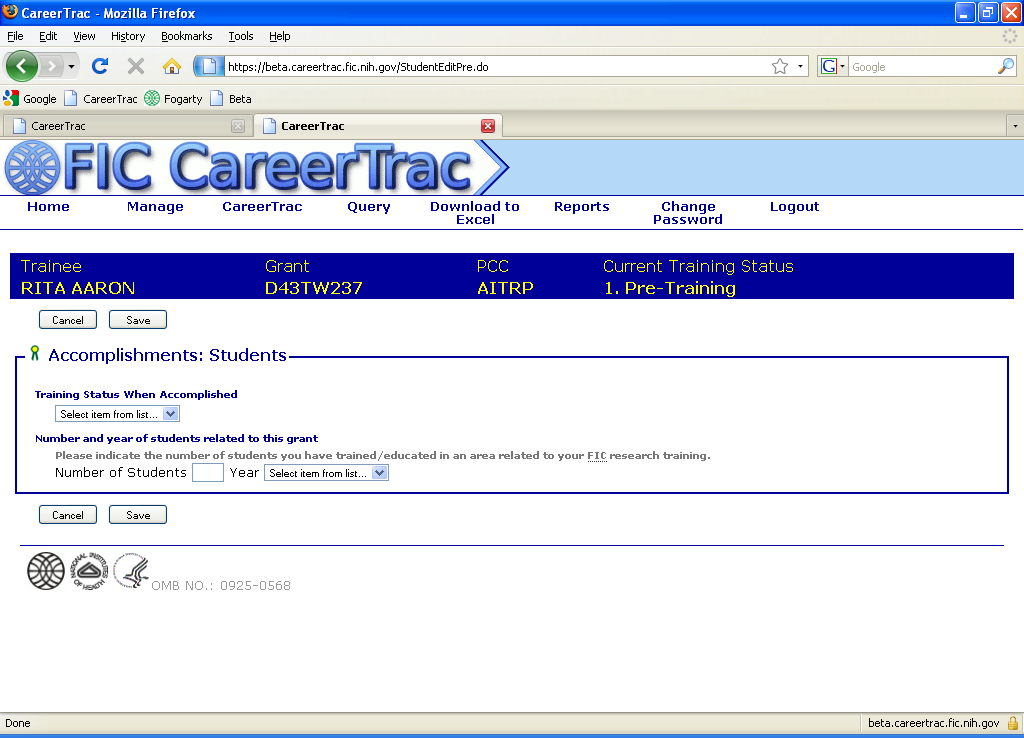1024x738 pixels.
Task: Click the HHS eagle logo in footer
Action: click(131, 571)
